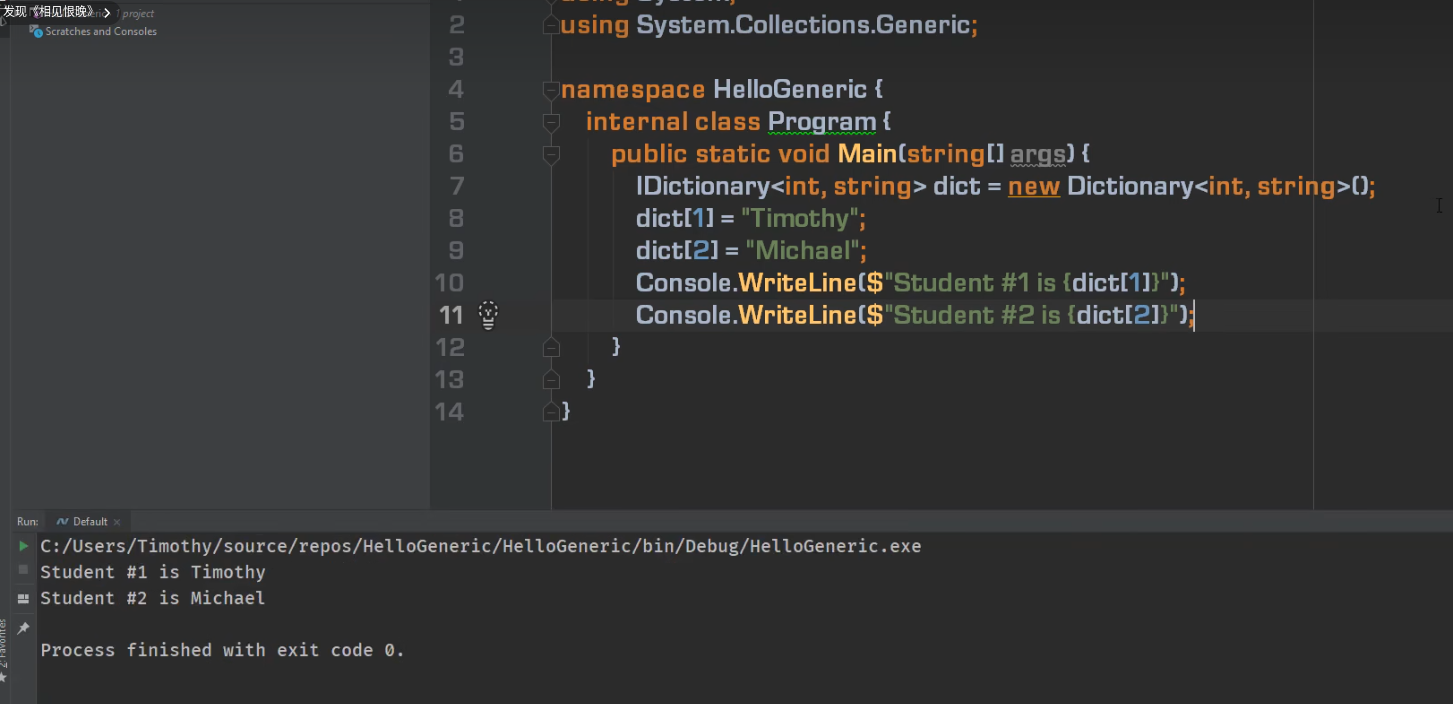Collapse the Main method fold at line 6

pos(550,154)
